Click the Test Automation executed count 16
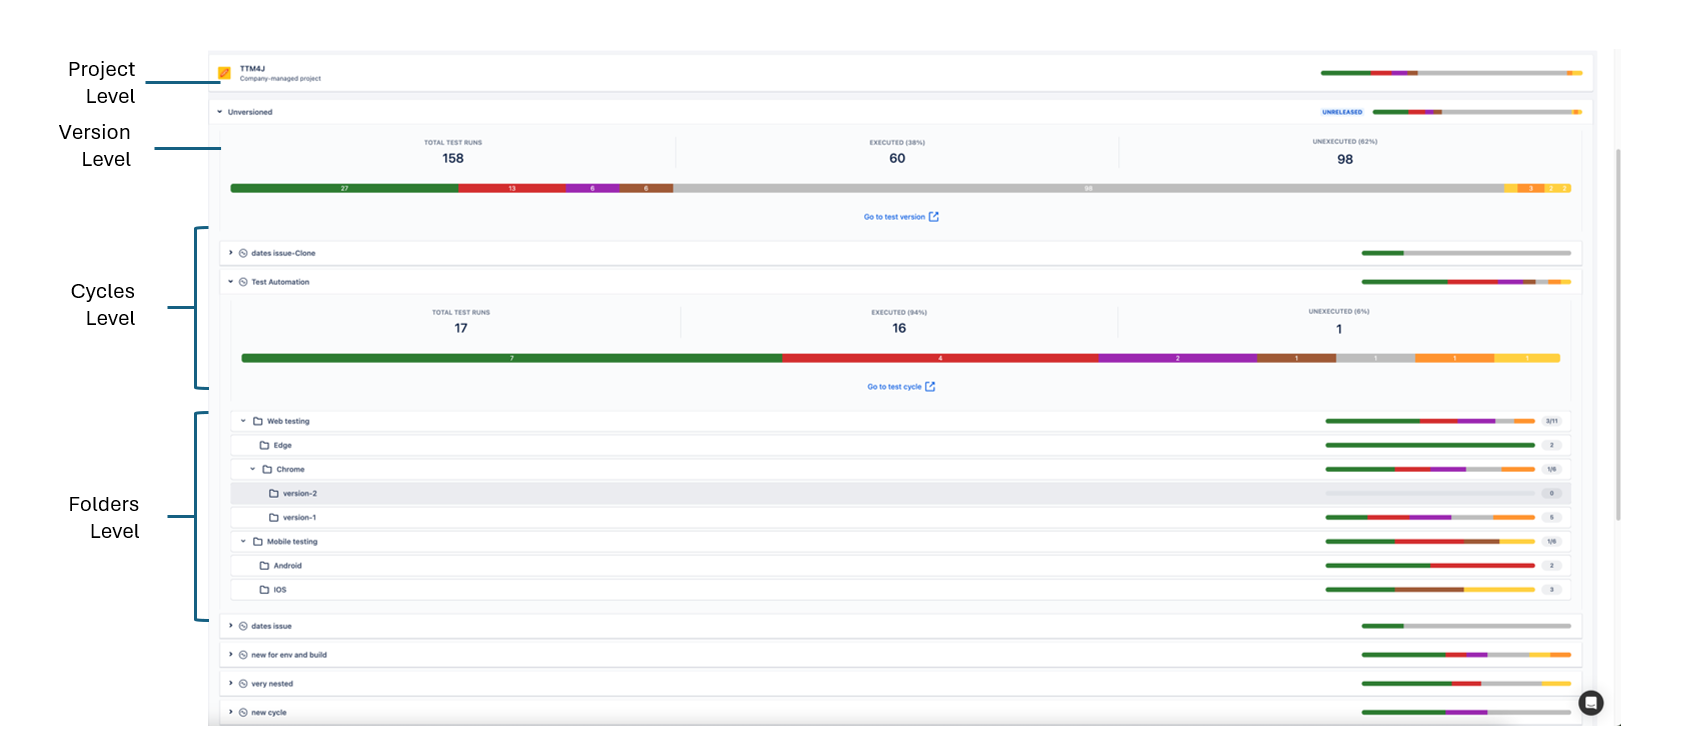Screen dimensions: 1686x750 coord(899,328)
